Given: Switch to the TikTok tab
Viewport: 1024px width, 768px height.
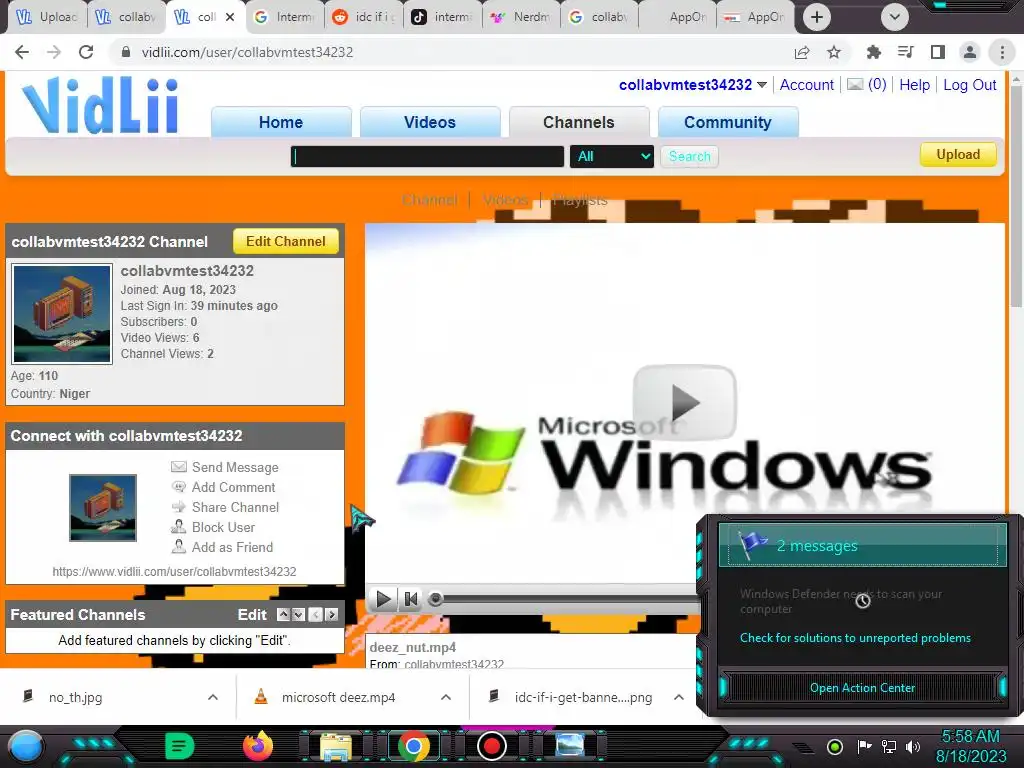Looking at the screenshot, I should [x=443, y=17].
